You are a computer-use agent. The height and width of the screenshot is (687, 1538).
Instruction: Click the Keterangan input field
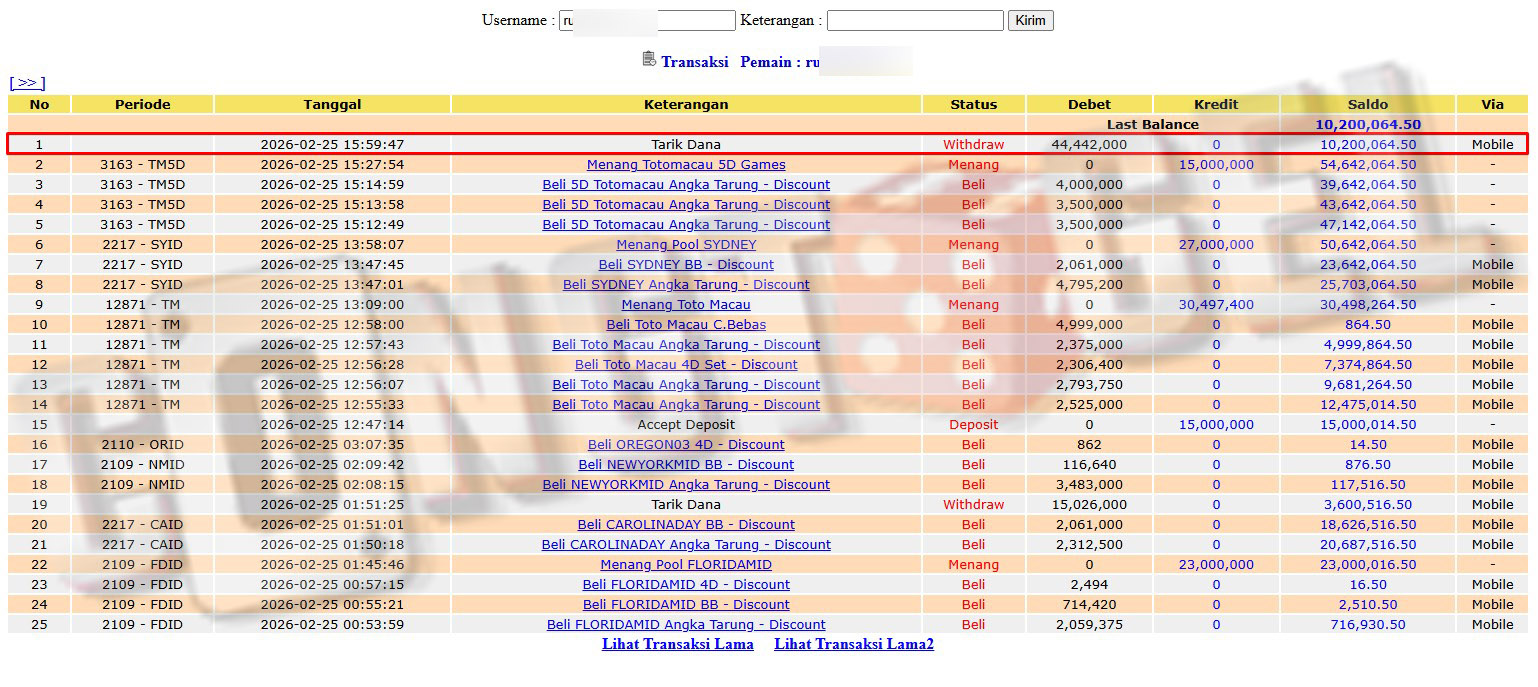(914, 20)
